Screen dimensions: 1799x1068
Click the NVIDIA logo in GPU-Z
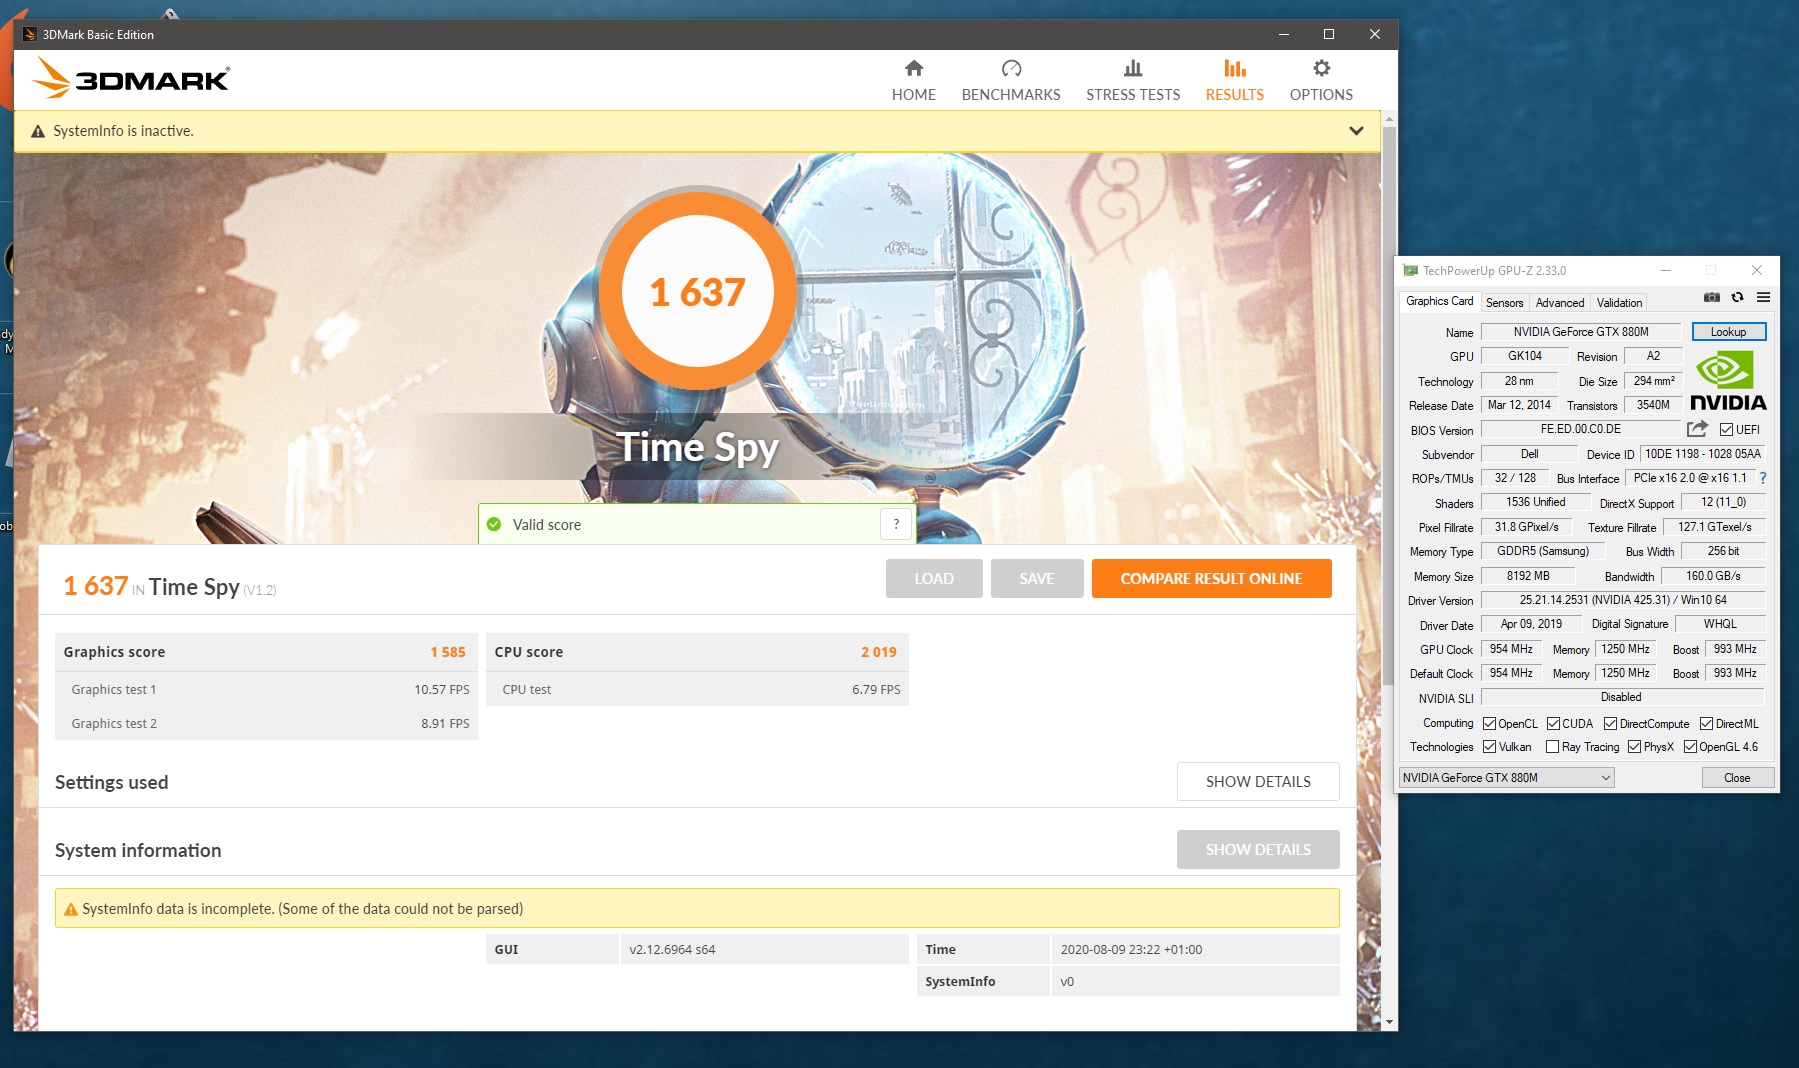1728,382
